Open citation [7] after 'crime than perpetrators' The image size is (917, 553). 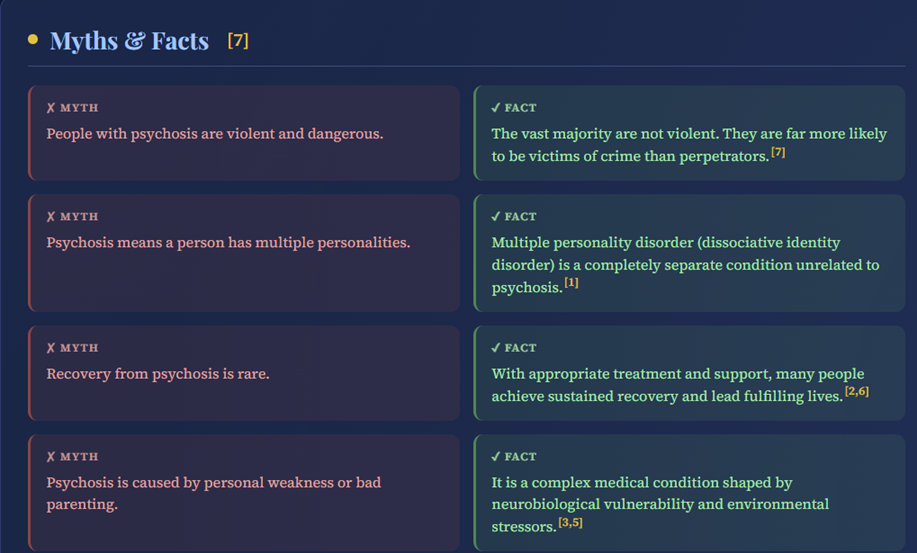coord(778,153)
